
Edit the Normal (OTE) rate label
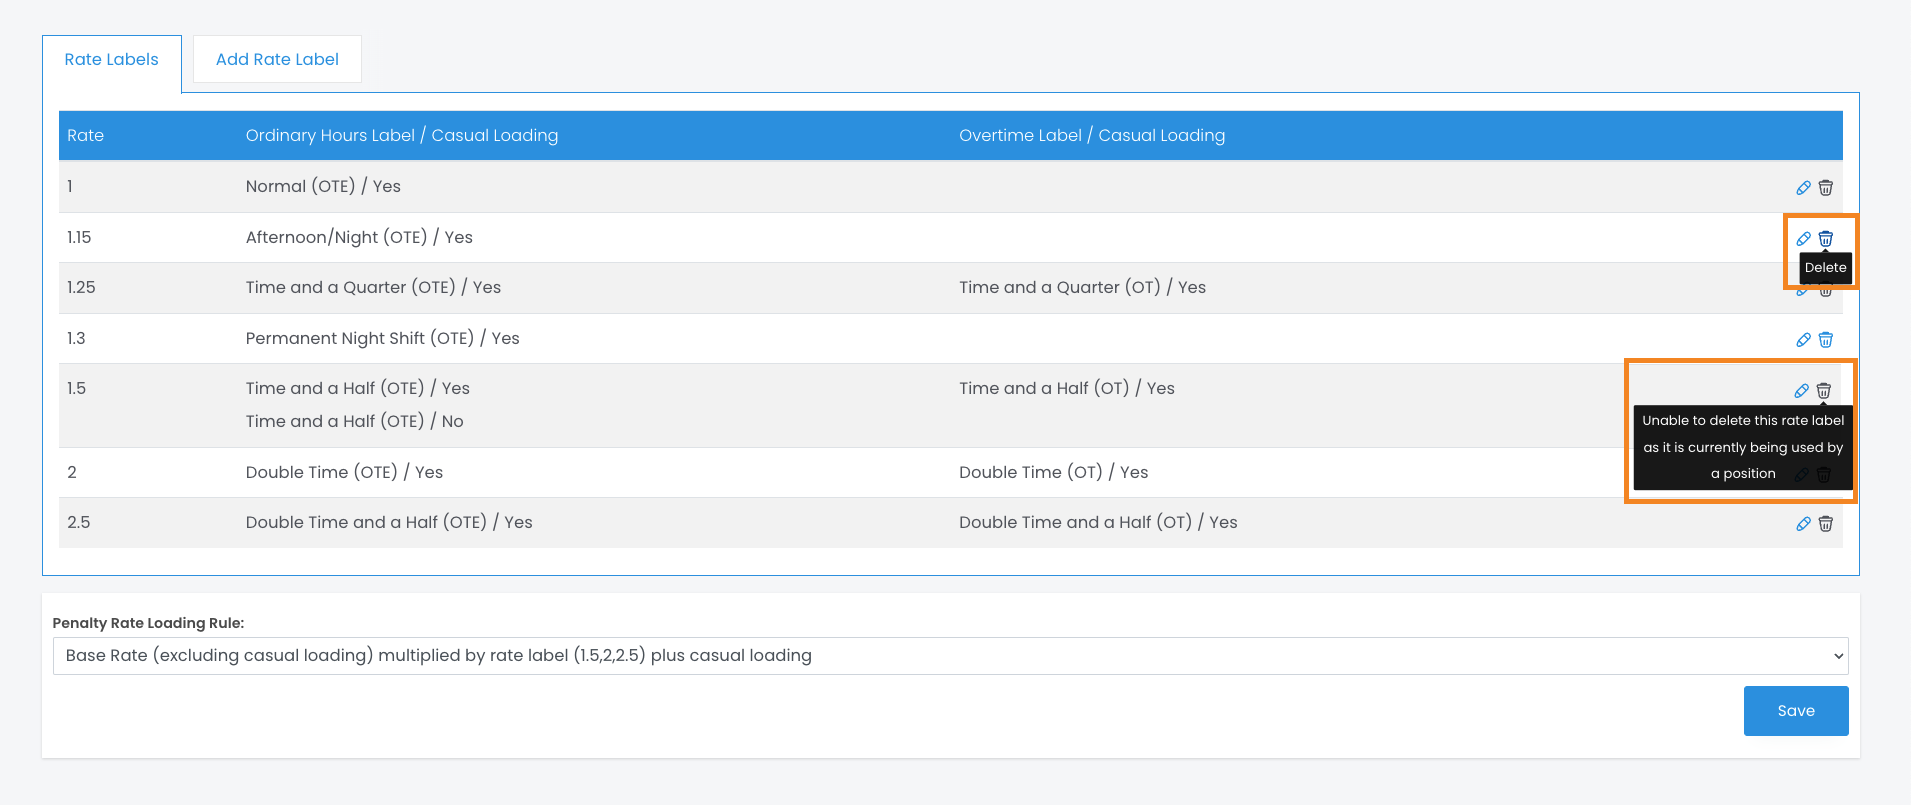[1803, 188]
